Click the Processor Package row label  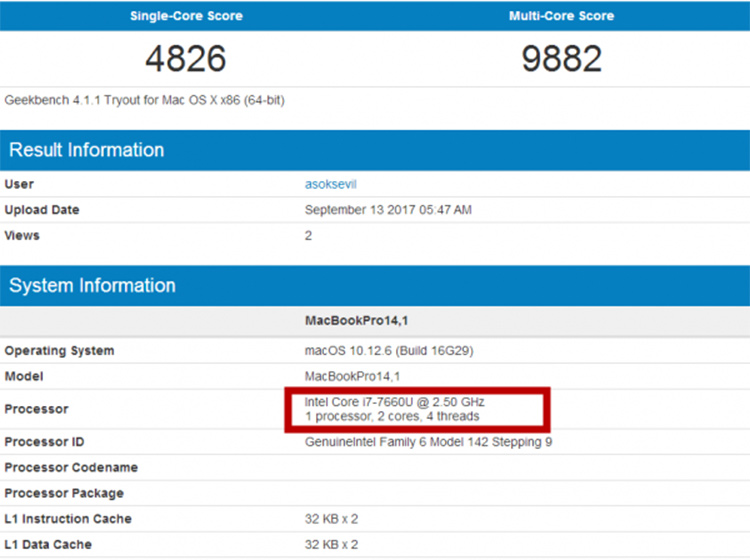[x=64, y=493]
